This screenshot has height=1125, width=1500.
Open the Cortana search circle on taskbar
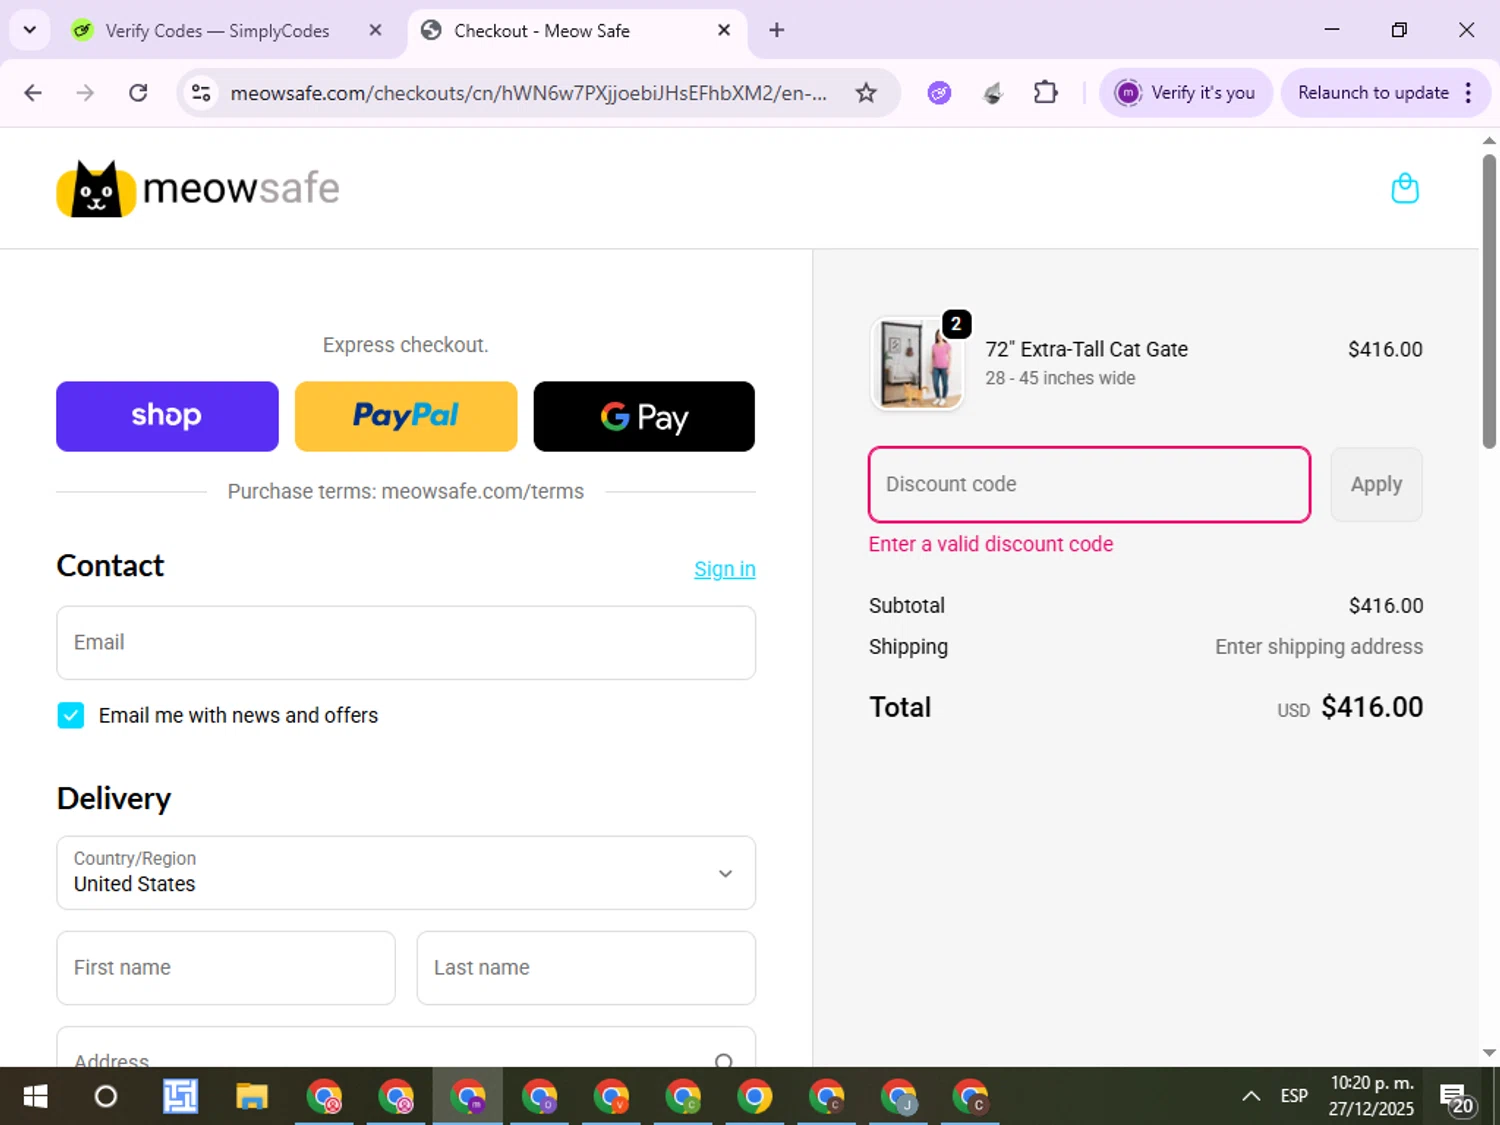105,1097
